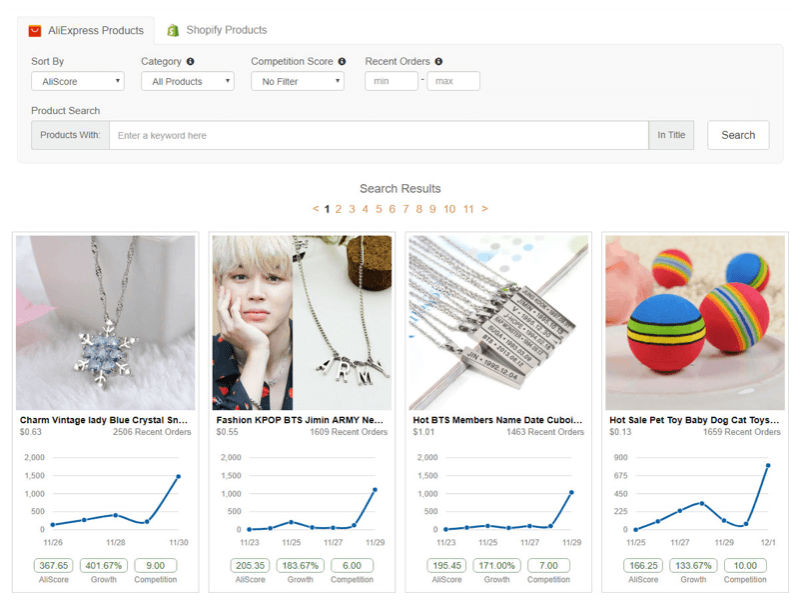The width and height of the screenshot is (802, 604).
Task: Click the 367.65 AliScore badge
Action: pyautogui.click(x=54, y=566)
